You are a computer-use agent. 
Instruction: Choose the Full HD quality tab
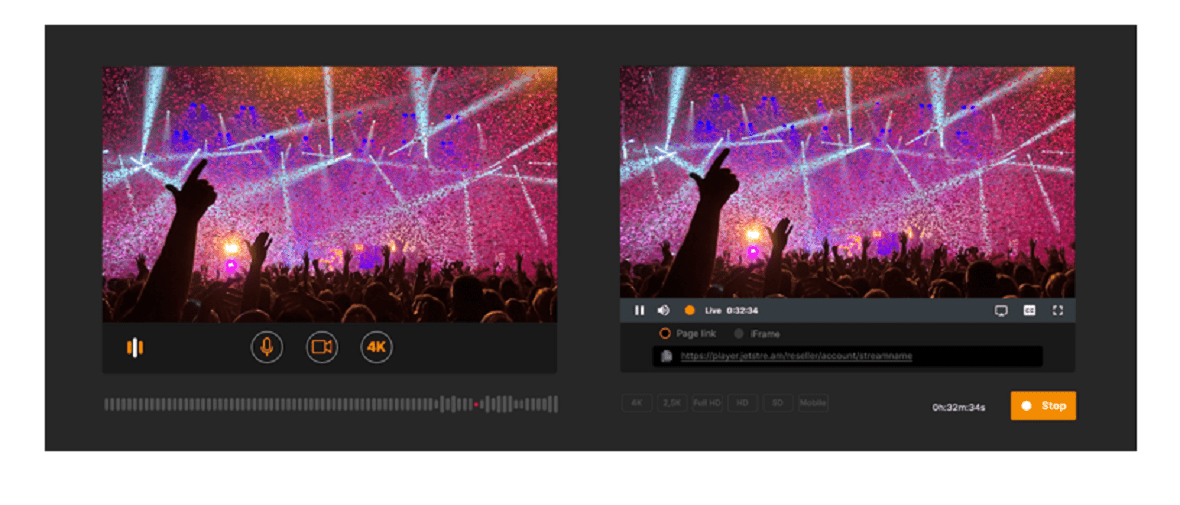pos(707,403)
